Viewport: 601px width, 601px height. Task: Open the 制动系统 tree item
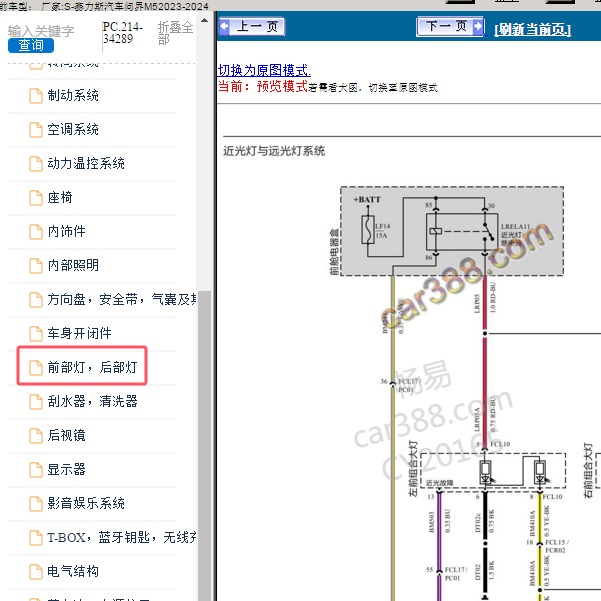pos(73,95)
